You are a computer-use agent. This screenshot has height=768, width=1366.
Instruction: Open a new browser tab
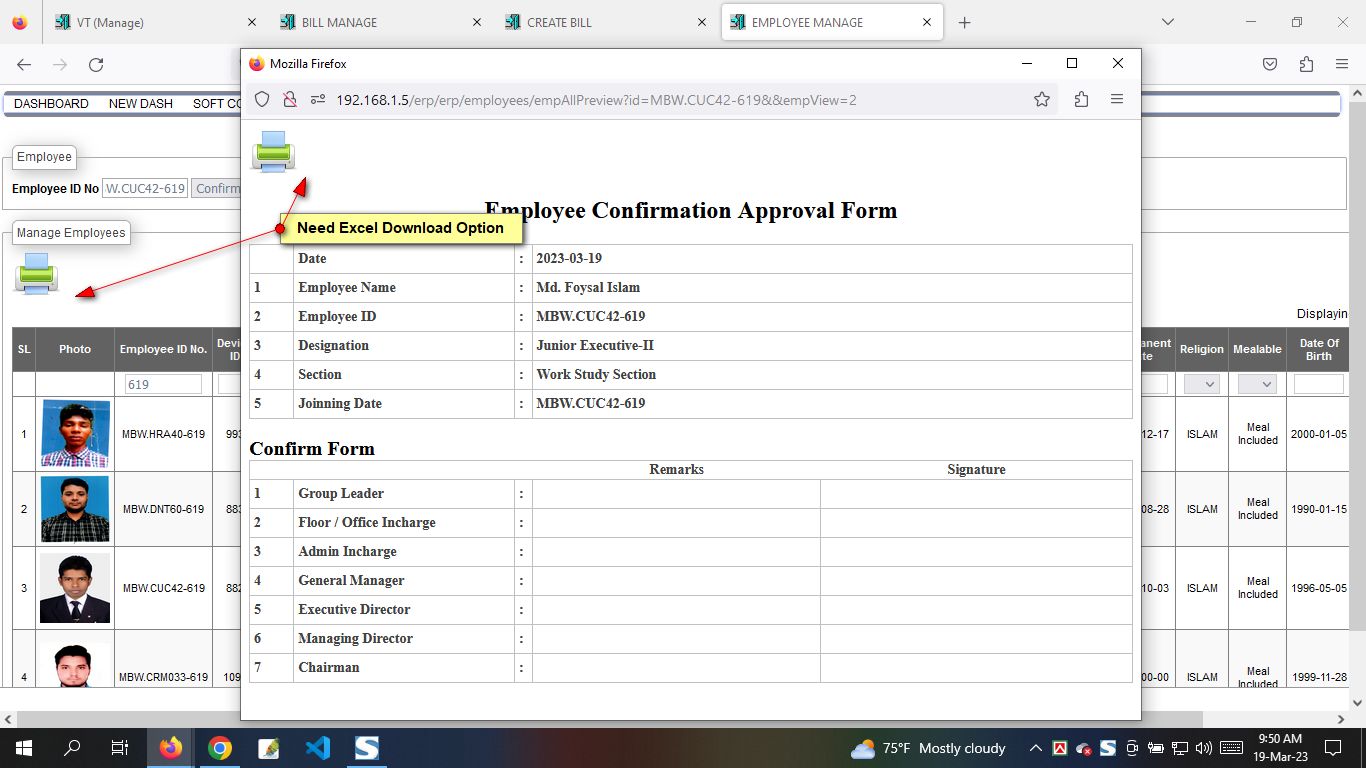[x=964, y=23]
